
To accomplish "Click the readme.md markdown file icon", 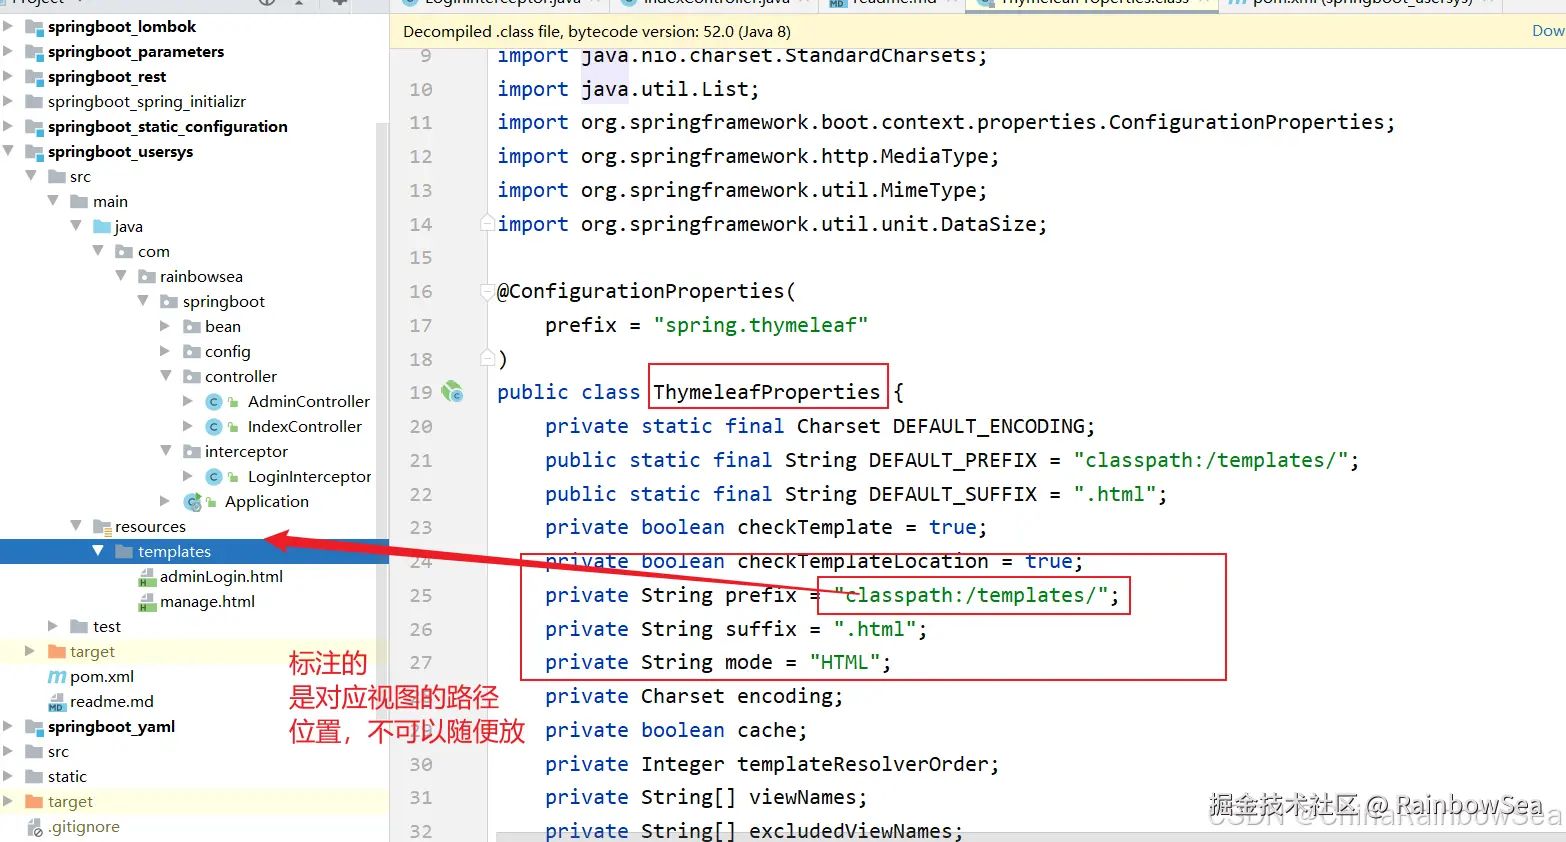I will pos(57,702).
